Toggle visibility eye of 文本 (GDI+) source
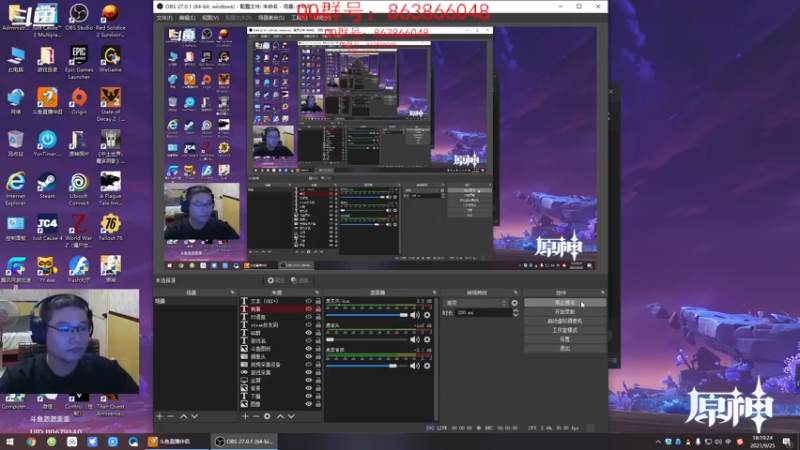The image size is (800, 450). click(309, 301)
